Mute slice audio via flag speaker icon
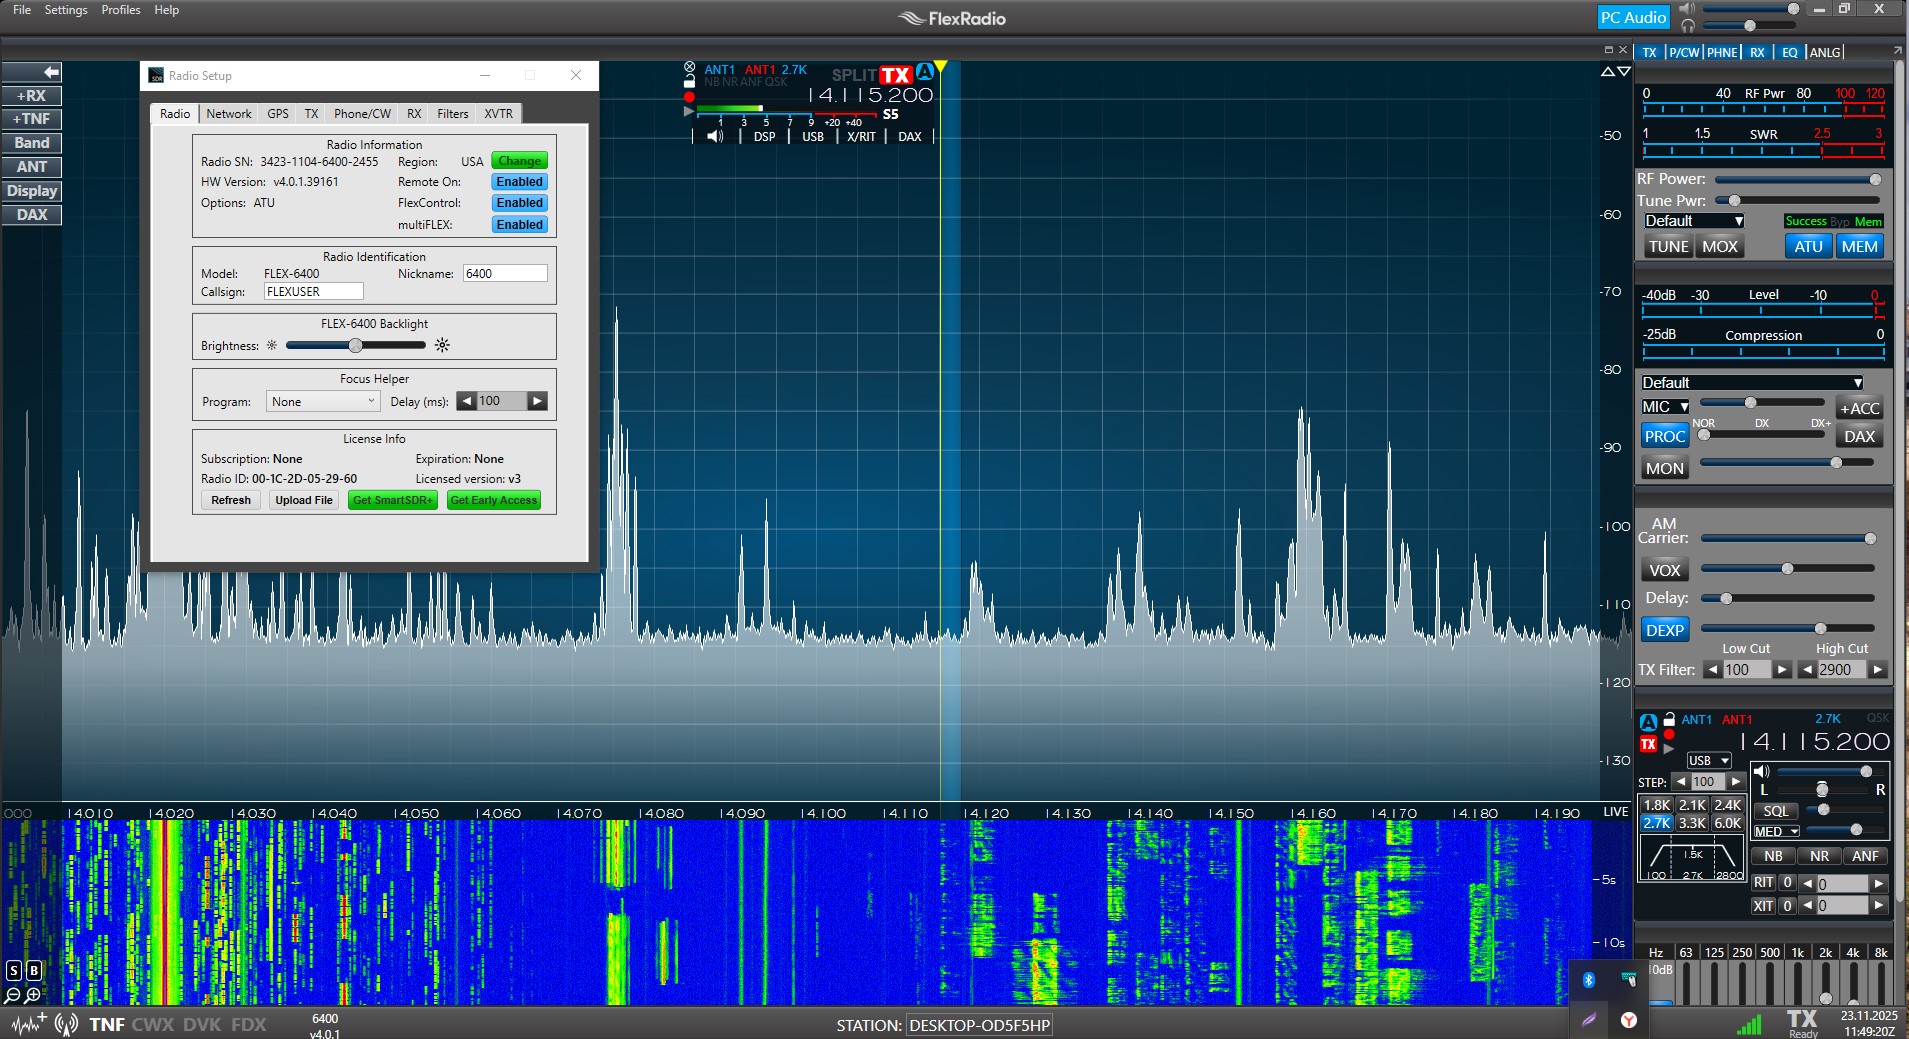This screenshot has height=1039, width=1909. pos(715,136)
